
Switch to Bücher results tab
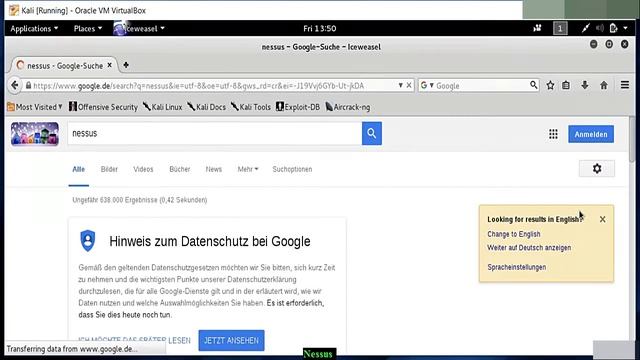pos(180,169)
